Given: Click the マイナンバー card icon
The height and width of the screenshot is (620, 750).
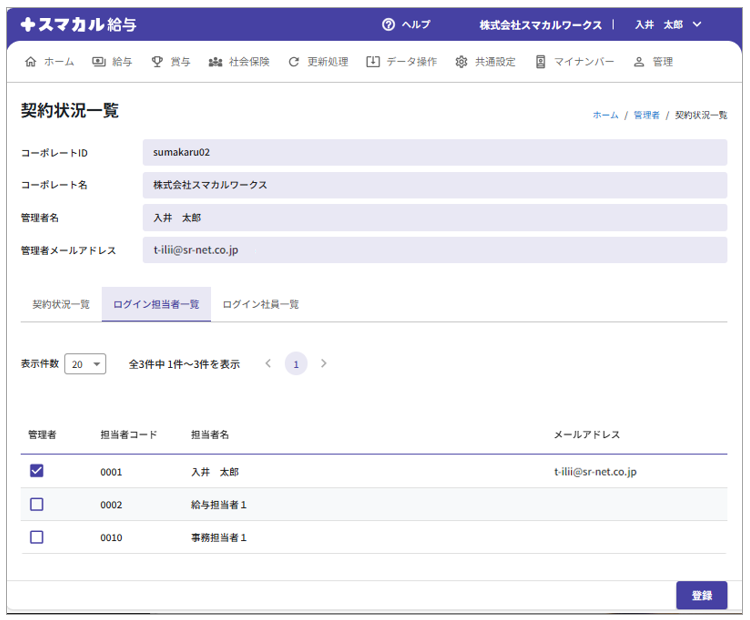Looking at the screenshot, I should click(x=541, y=62).
